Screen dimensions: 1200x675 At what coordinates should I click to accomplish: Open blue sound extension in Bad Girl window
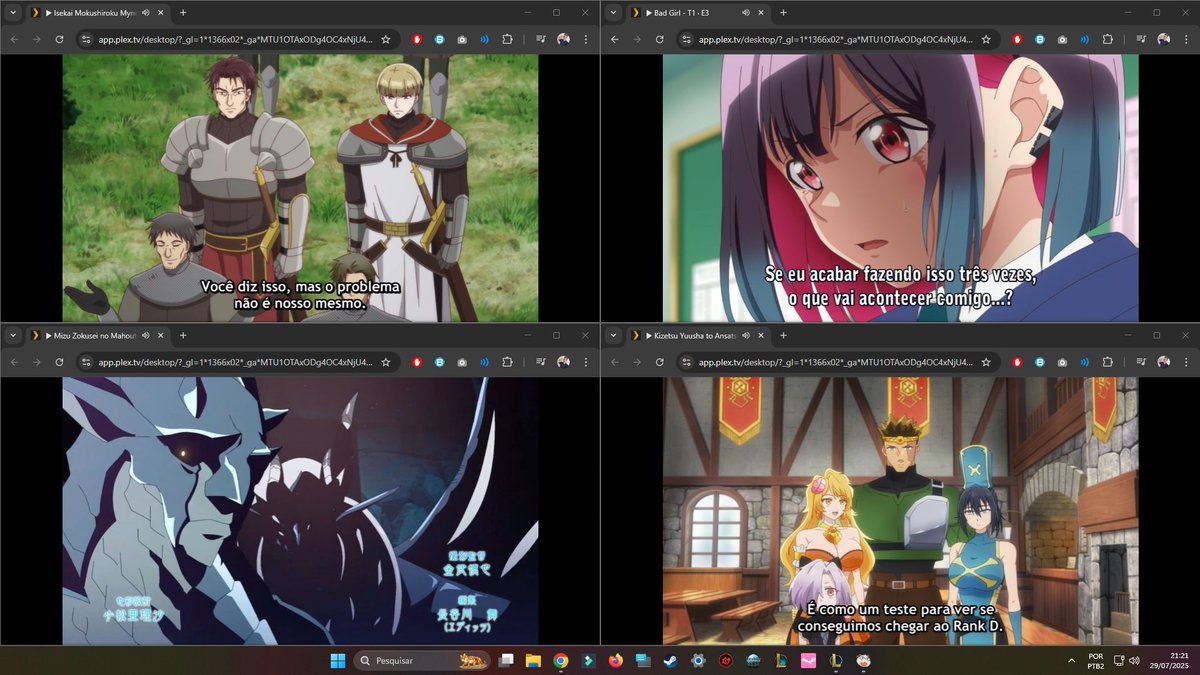point(1085,39)
